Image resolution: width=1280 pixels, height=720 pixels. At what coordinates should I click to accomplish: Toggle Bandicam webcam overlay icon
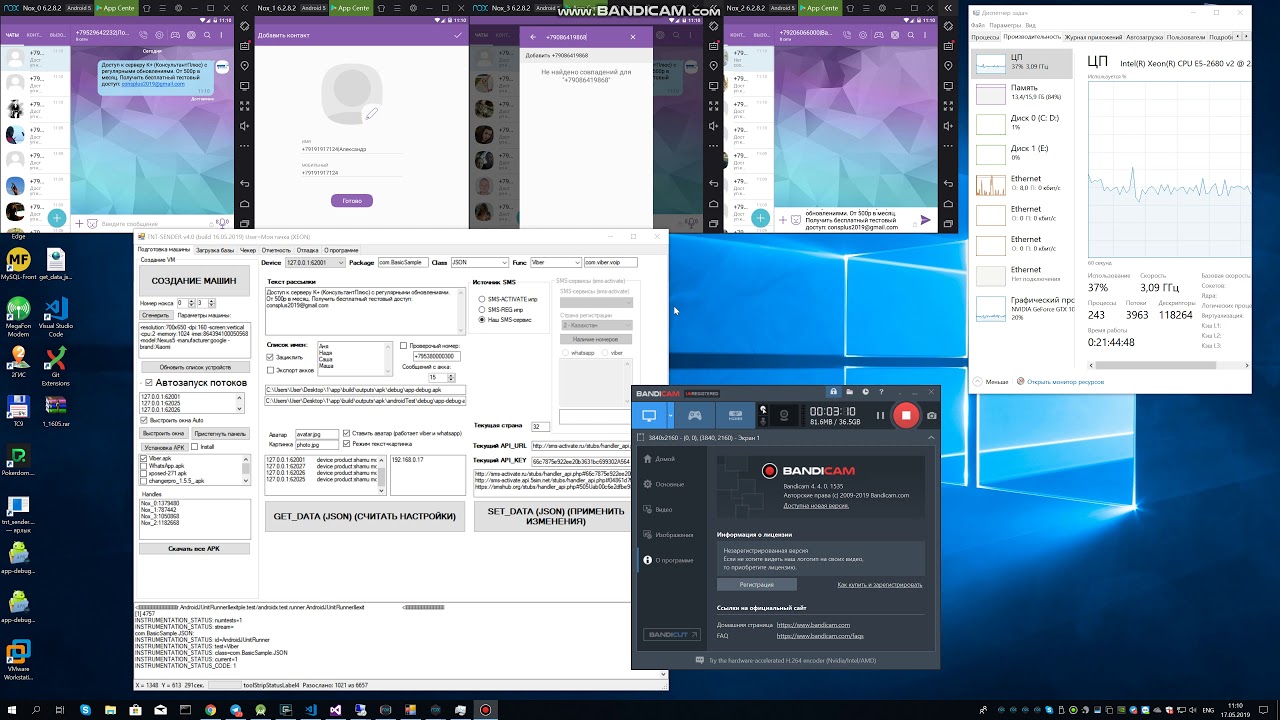[x=783, y=415]
